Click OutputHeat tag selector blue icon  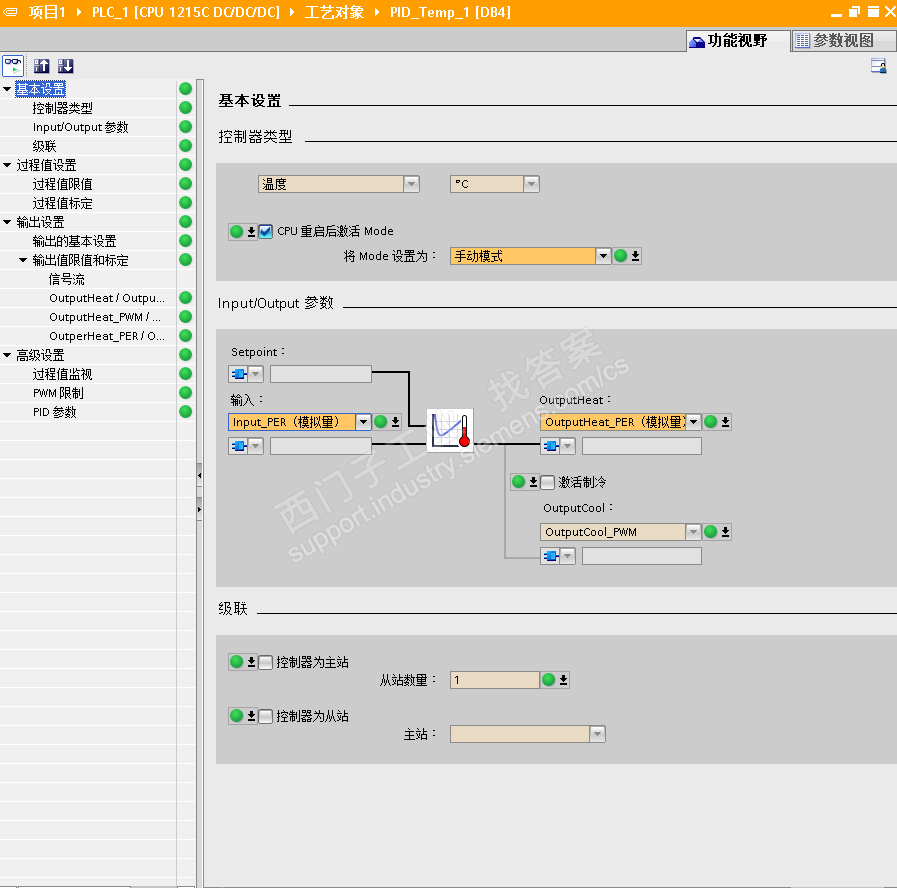551,446
